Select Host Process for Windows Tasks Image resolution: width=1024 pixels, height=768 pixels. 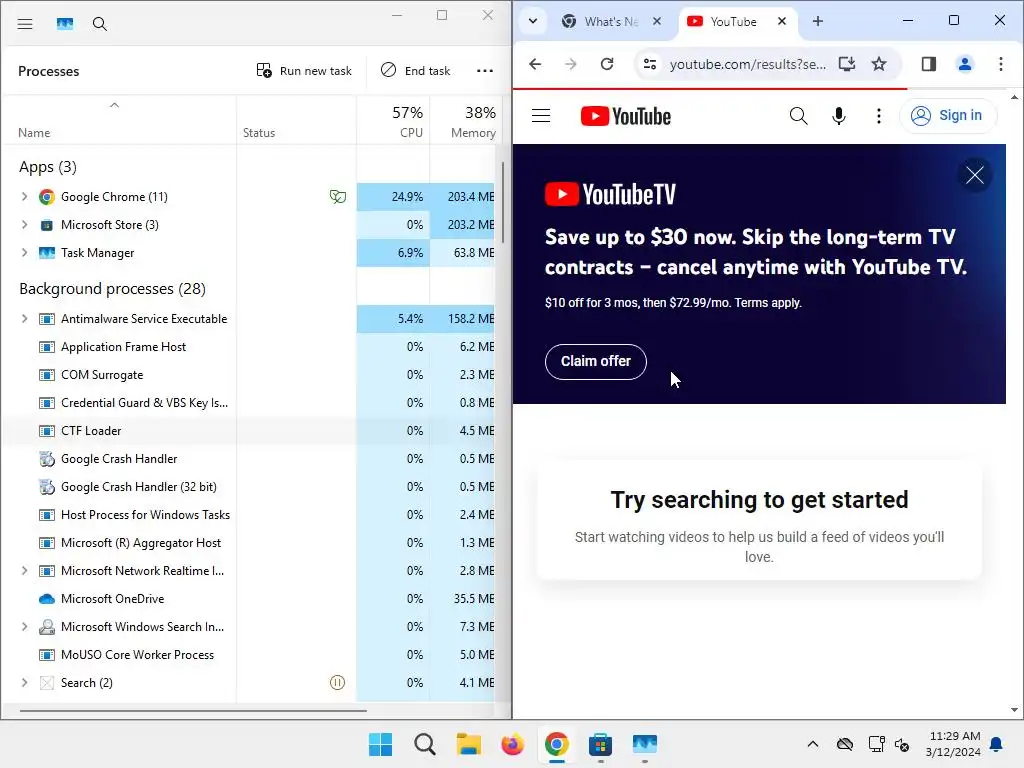coord(145,515)
